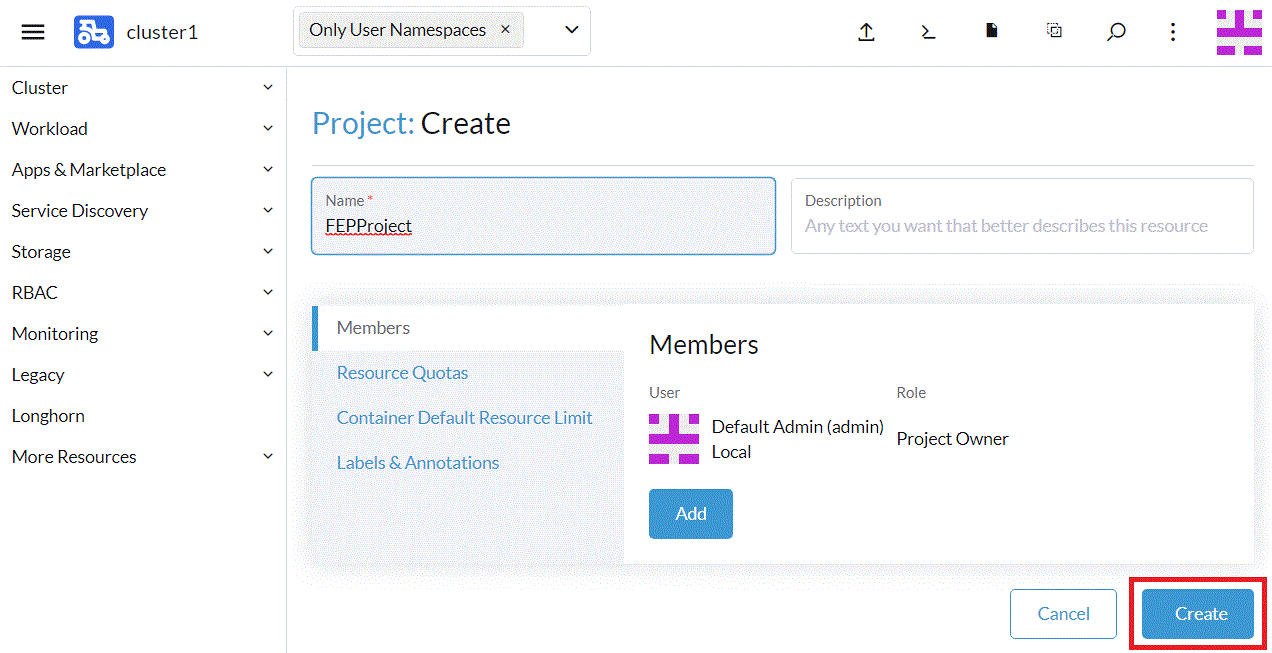
Task: Remove the Only User Namespaces filter tag
Action: 505,30
